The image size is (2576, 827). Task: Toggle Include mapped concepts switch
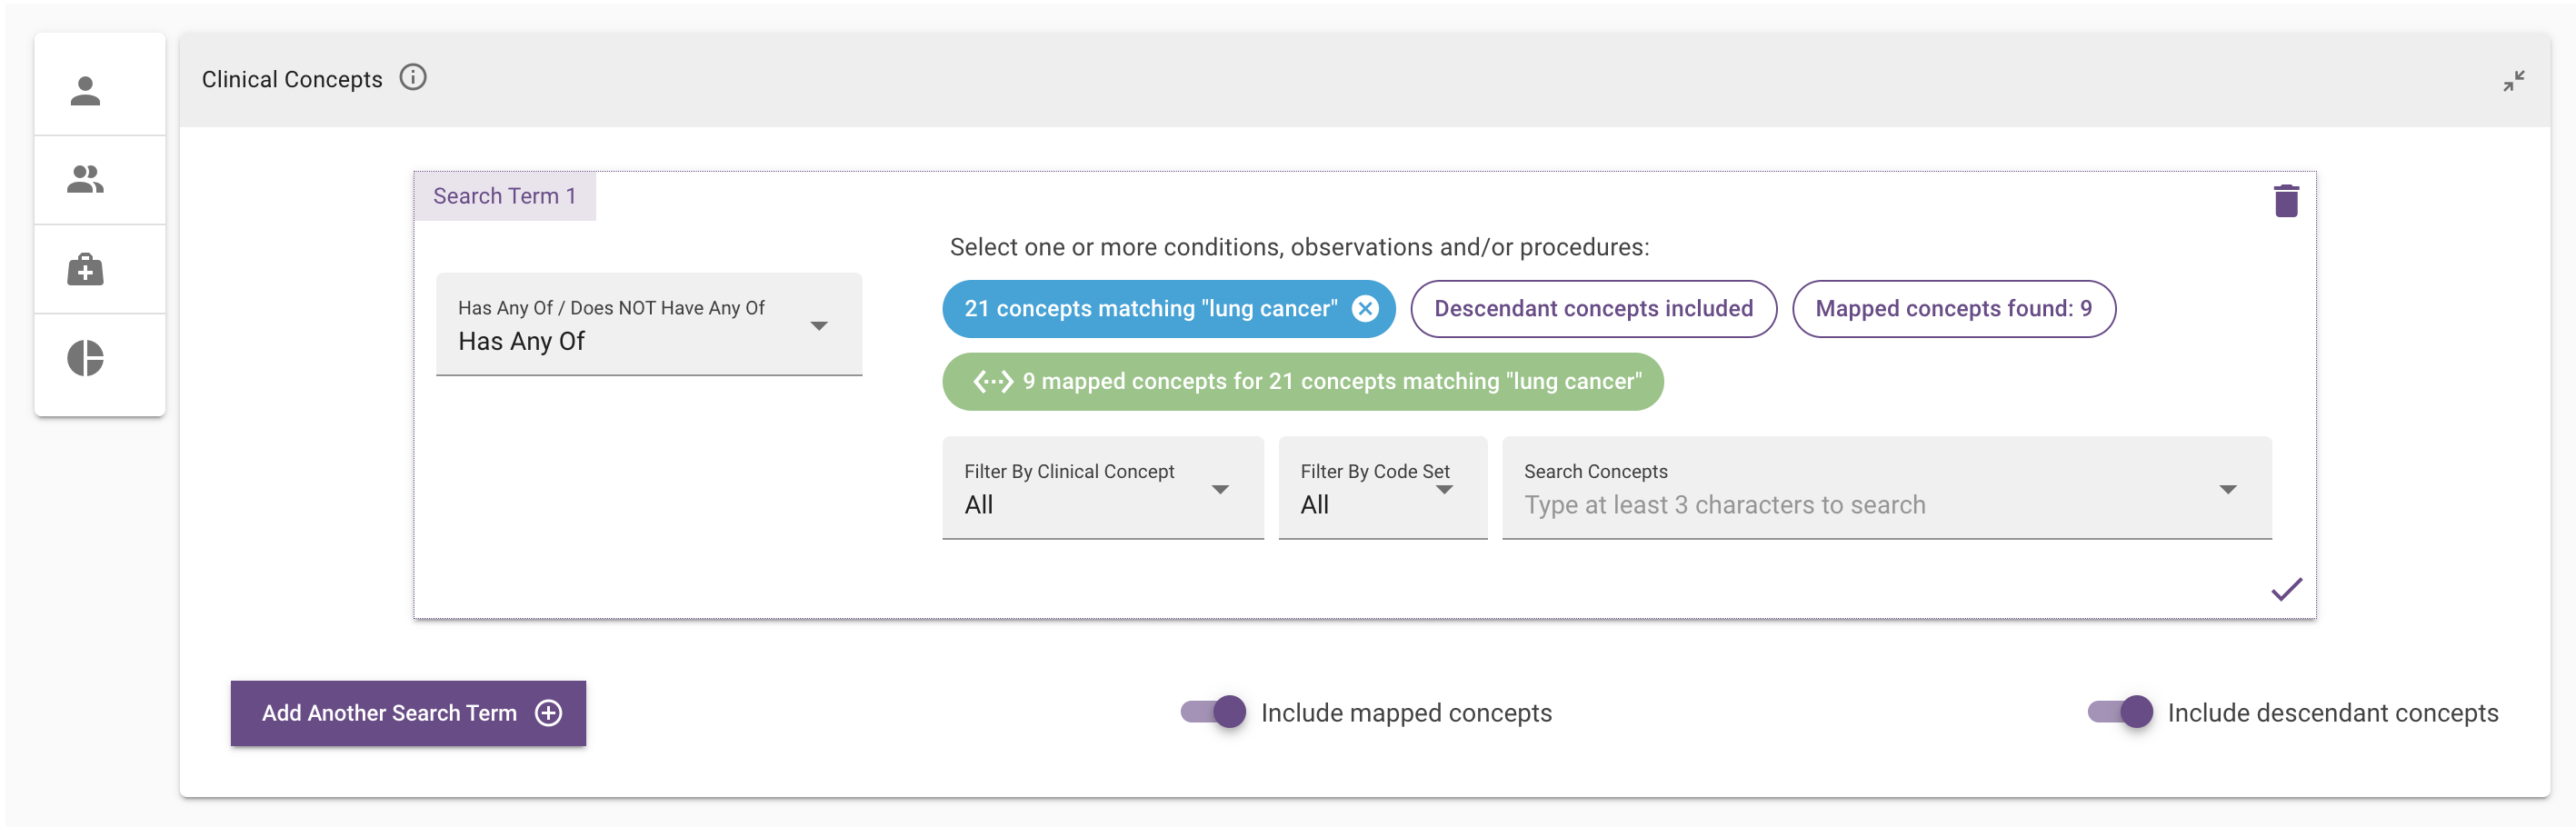(1213, 711)
